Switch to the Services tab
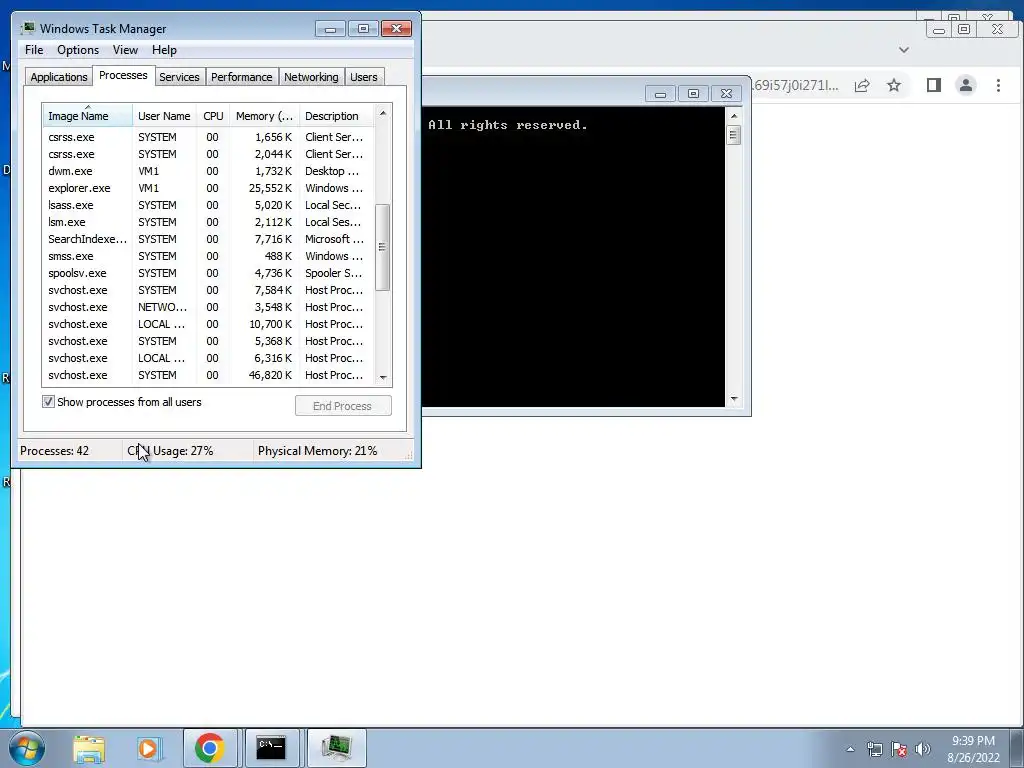1024x768 pixels. coord(179,77)
